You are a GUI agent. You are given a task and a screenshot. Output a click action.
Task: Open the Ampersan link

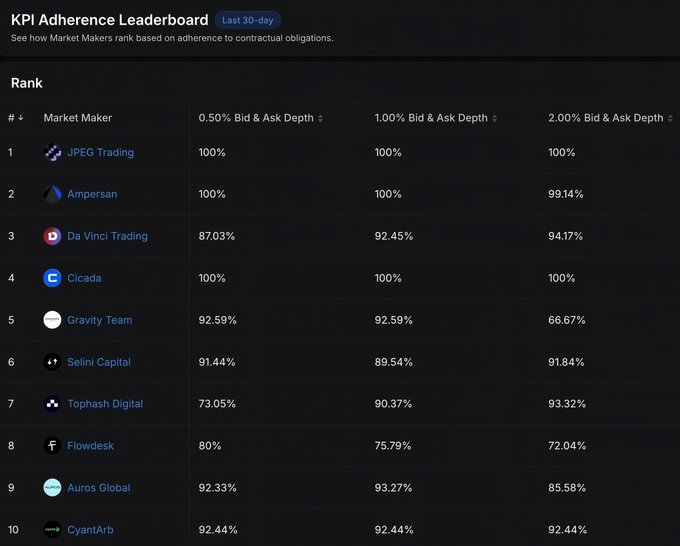pyautogui.click(x=92, y=194)
